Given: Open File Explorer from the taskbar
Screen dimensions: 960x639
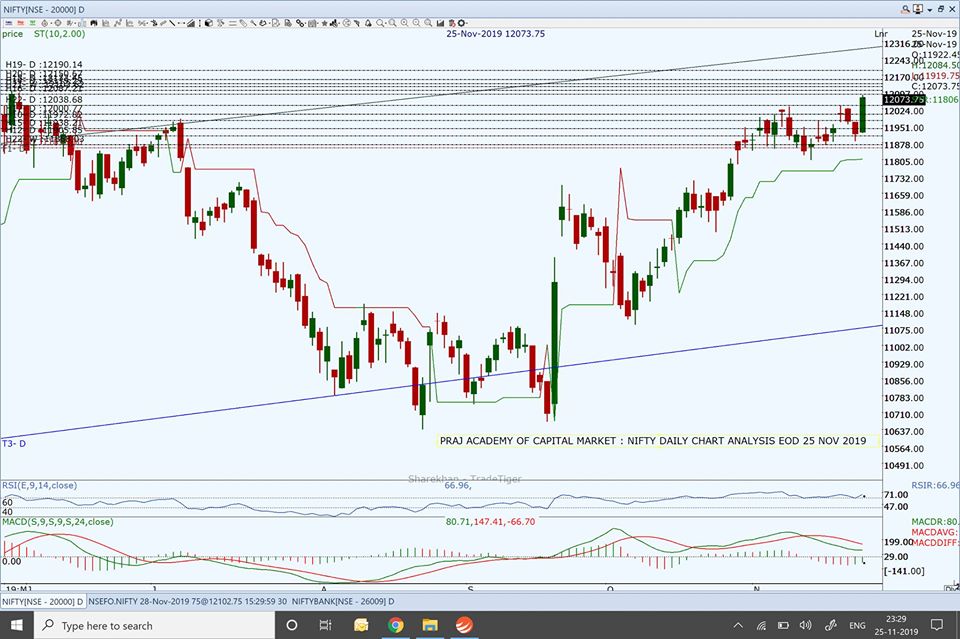Looking at the screenshot, I should pos(430,625).
